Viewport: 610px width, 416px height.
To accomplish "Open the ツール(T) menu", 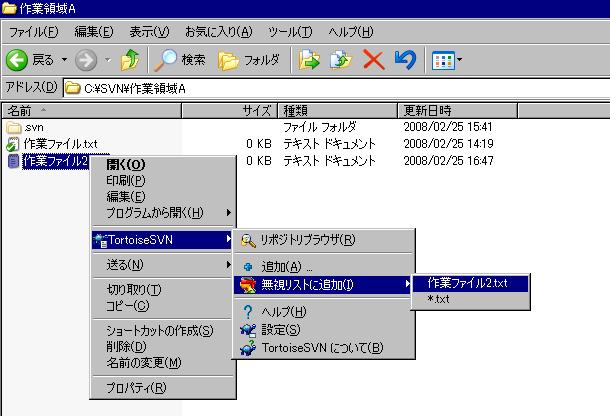I will (x=290, y=32).
